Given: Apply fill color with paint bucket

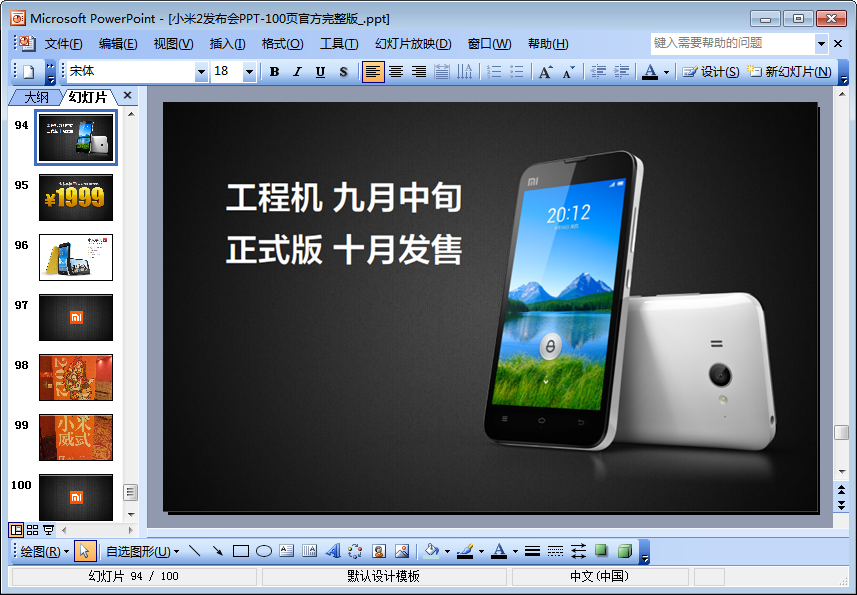Looking at the screenshot, I should pos(431,551).
